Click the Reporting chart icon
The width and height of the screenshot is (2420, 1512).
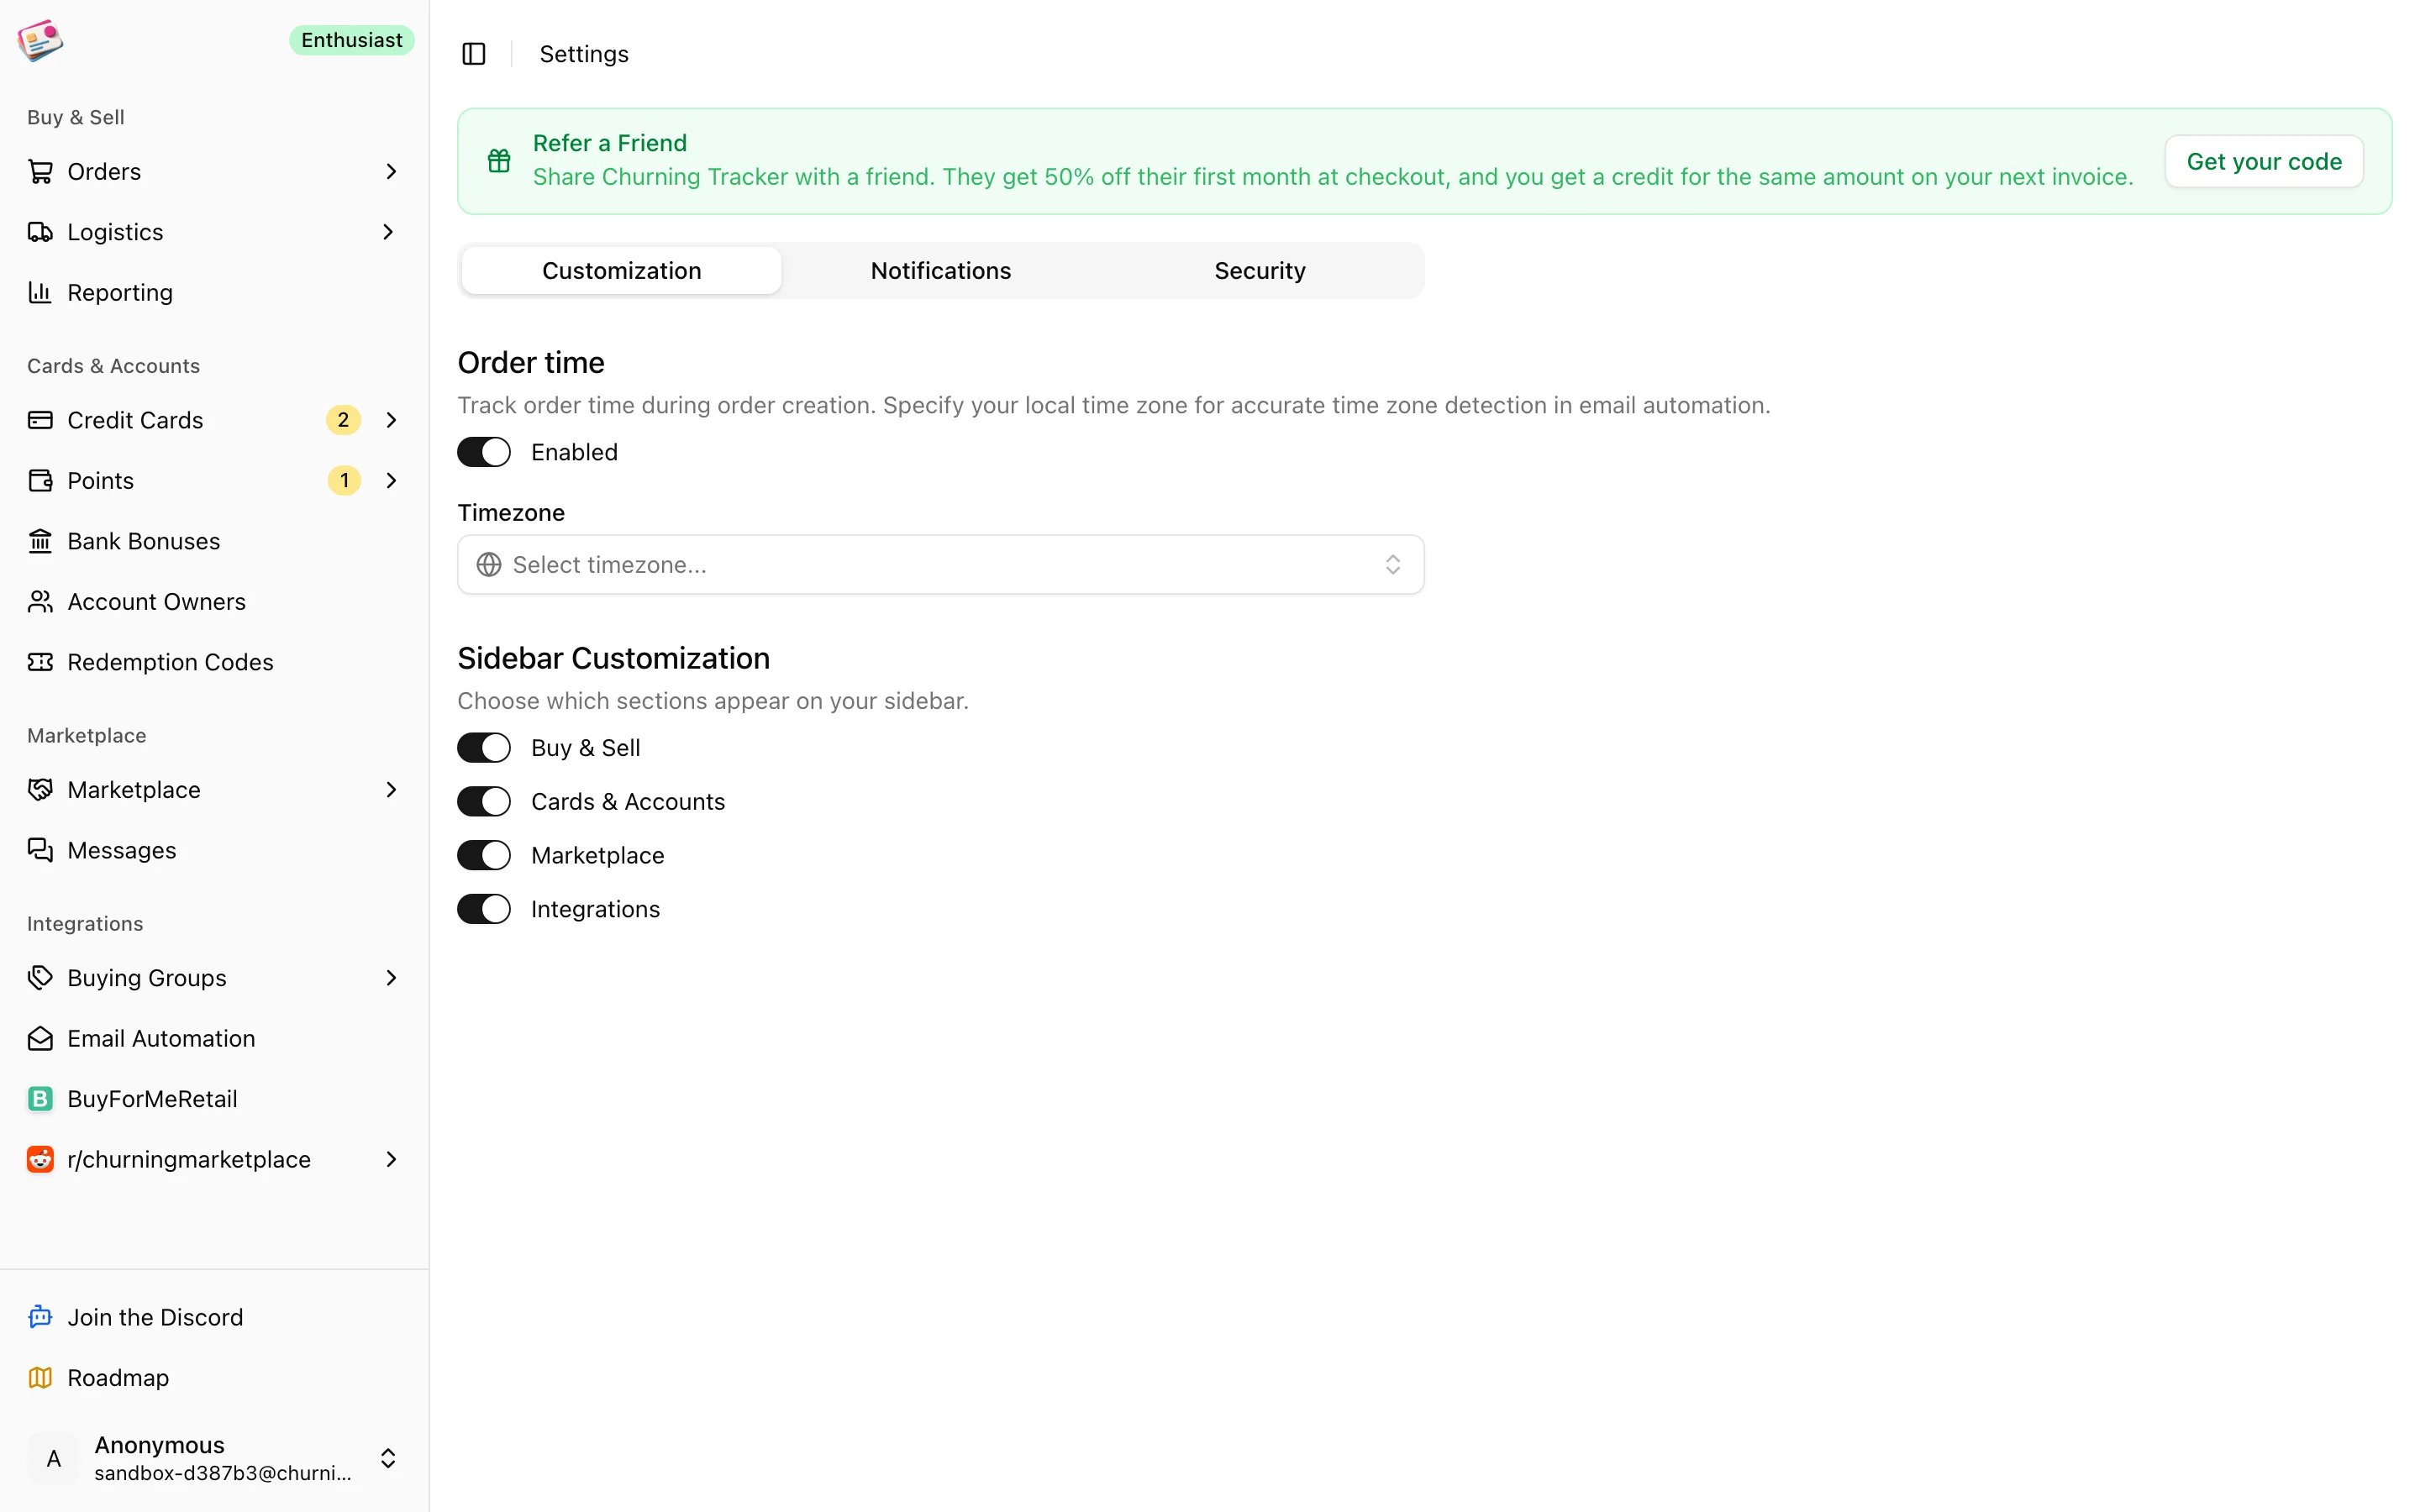click(x=40, y=293)
